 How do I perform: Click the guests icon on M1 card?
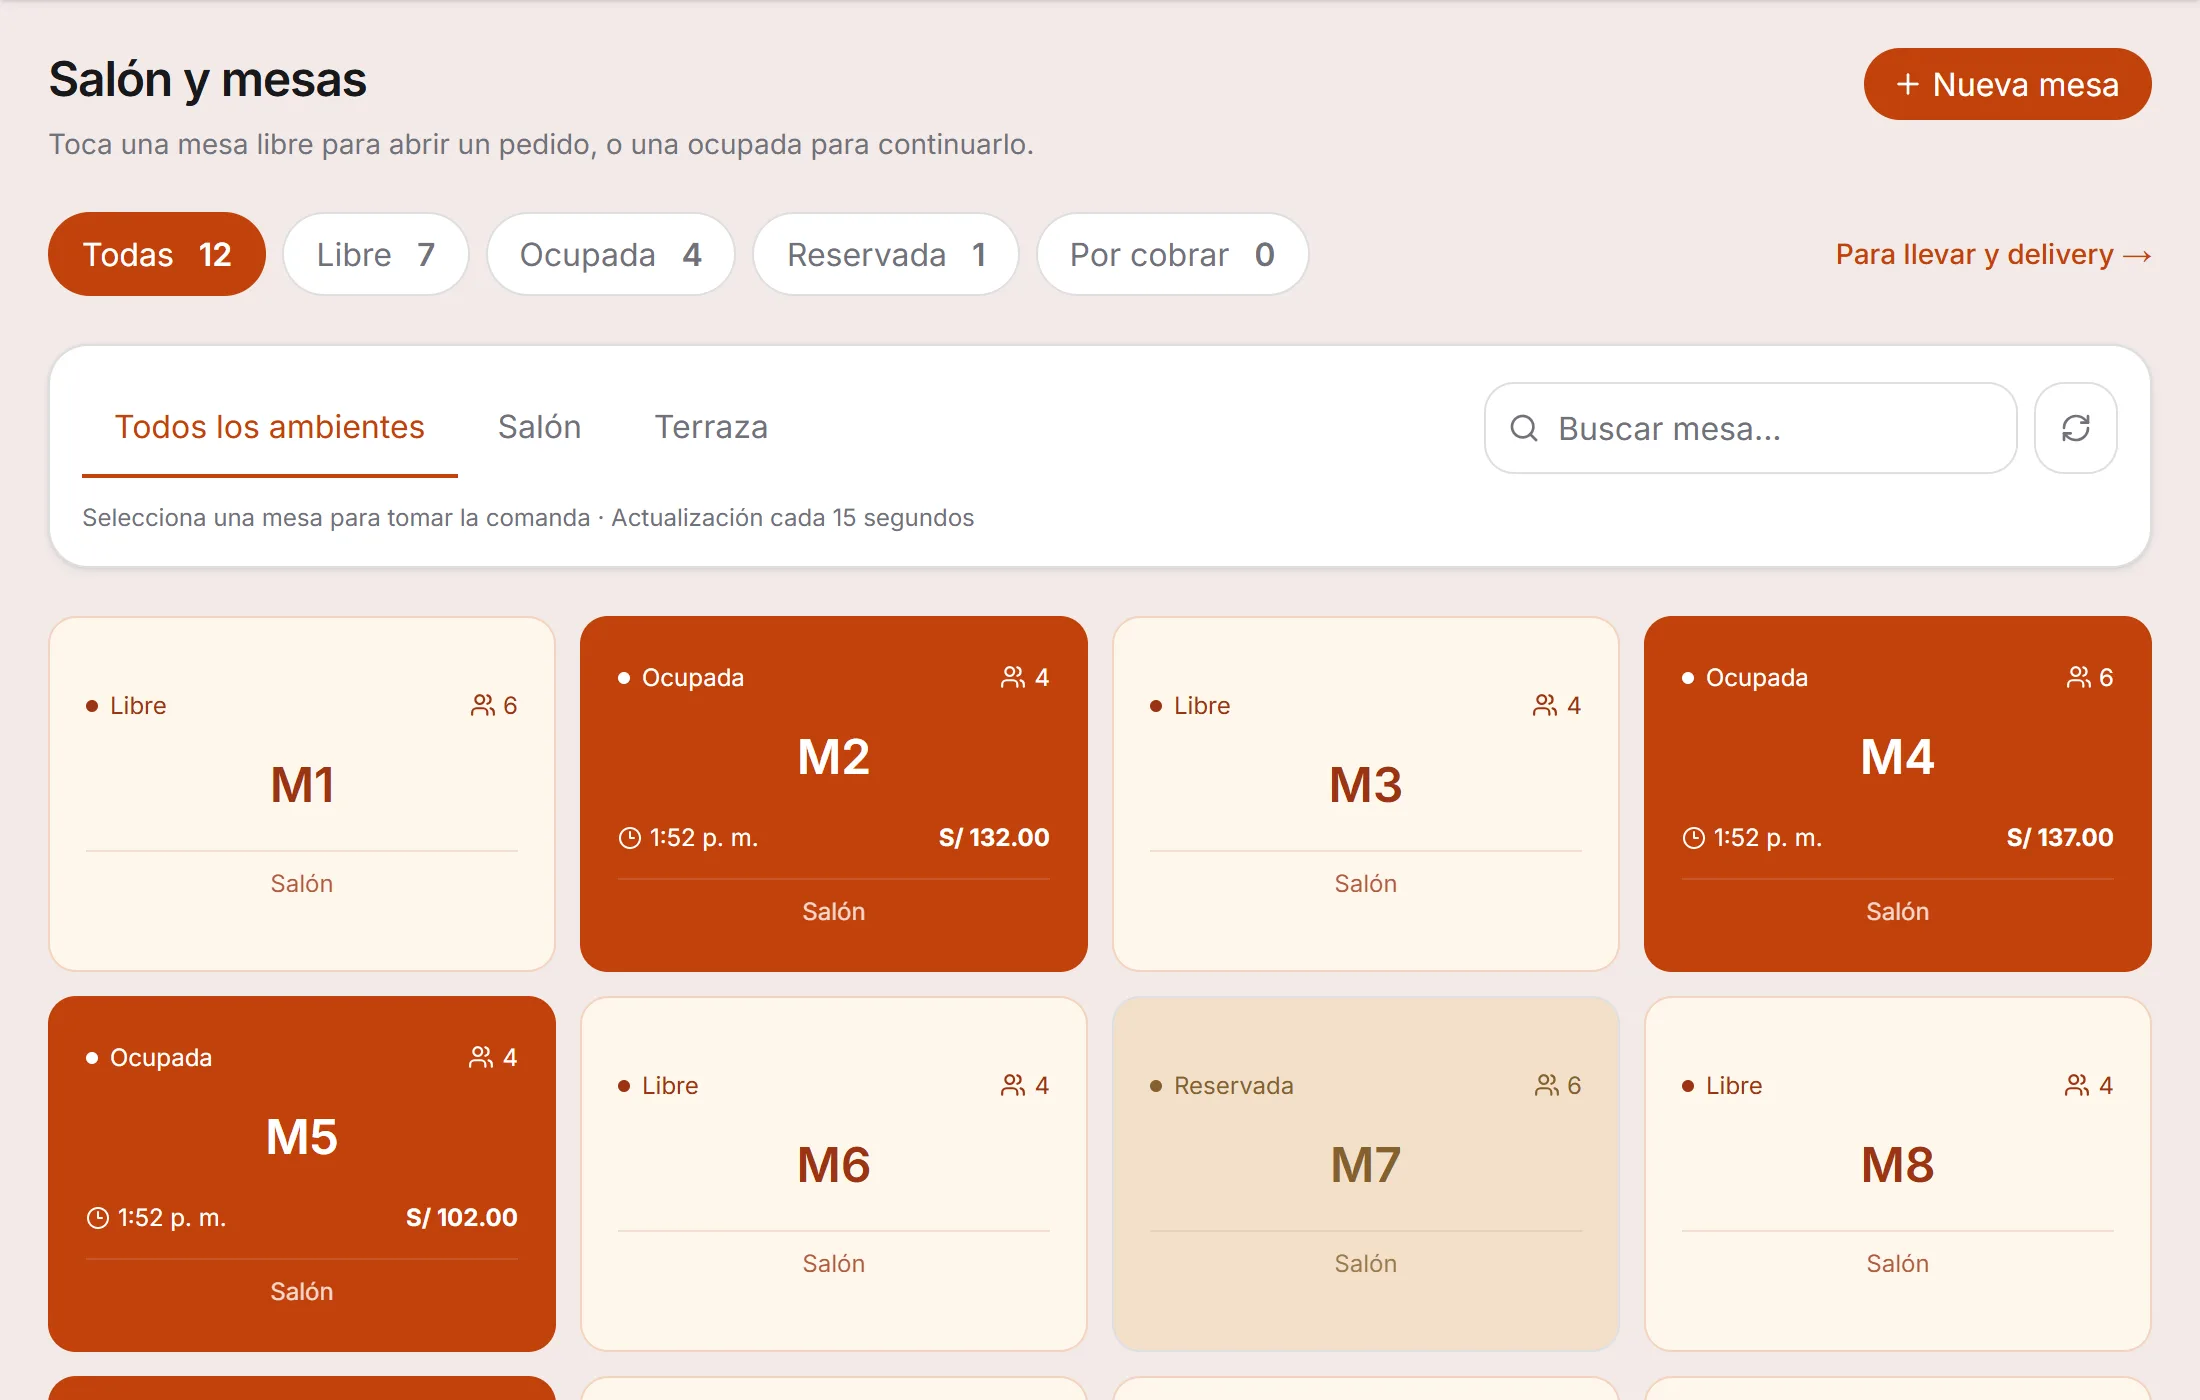pos(483,706)
